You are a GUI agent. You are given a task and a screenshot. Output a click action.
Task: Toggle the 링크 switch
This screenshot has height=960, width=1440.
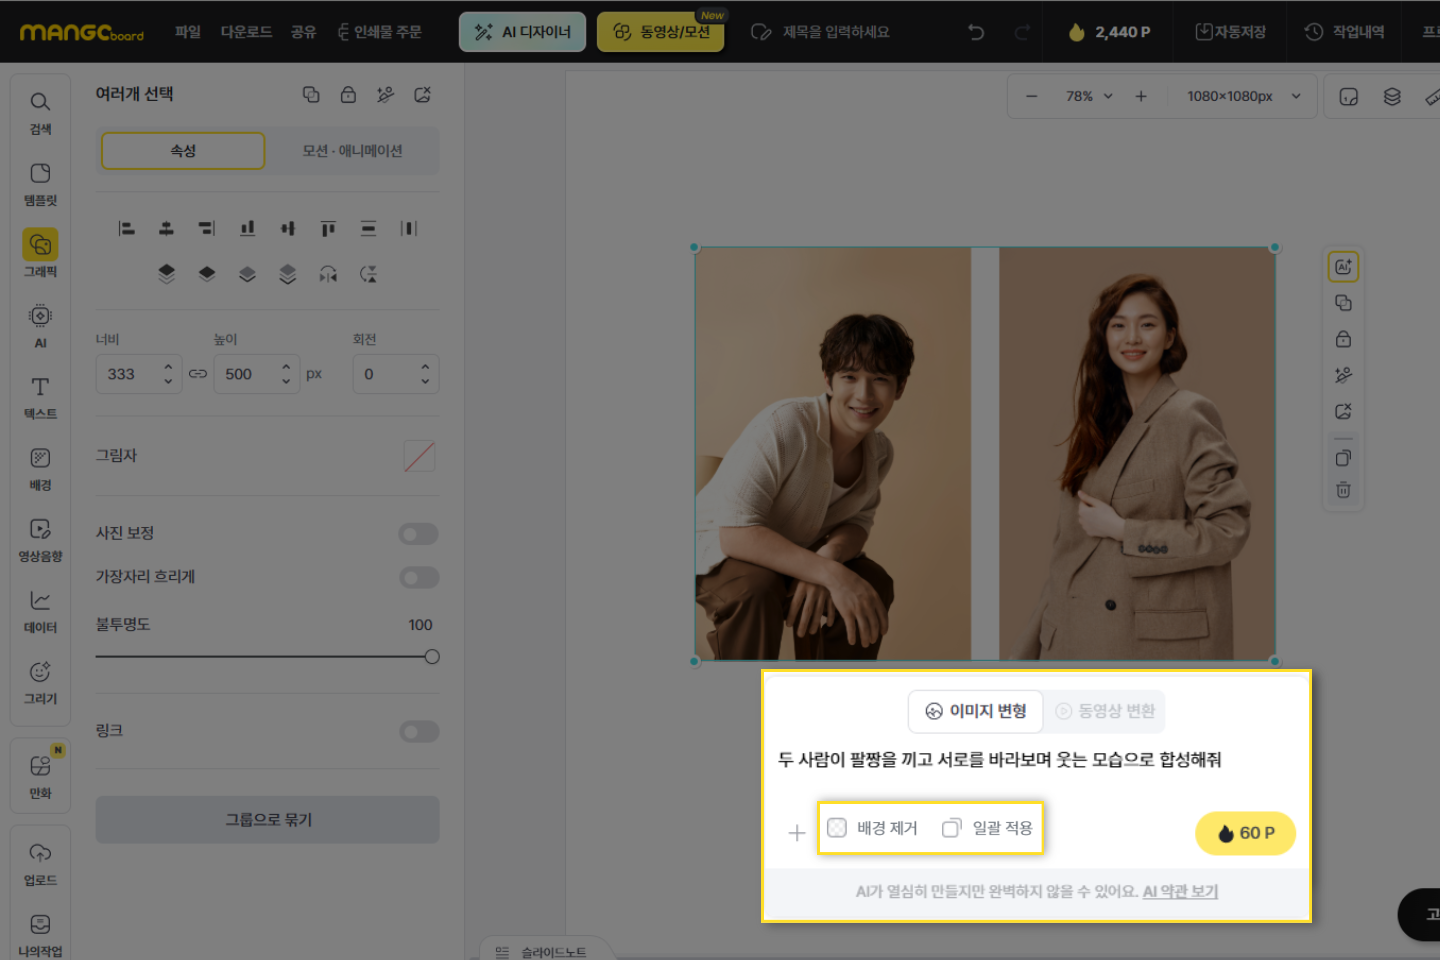click(419, 732)
